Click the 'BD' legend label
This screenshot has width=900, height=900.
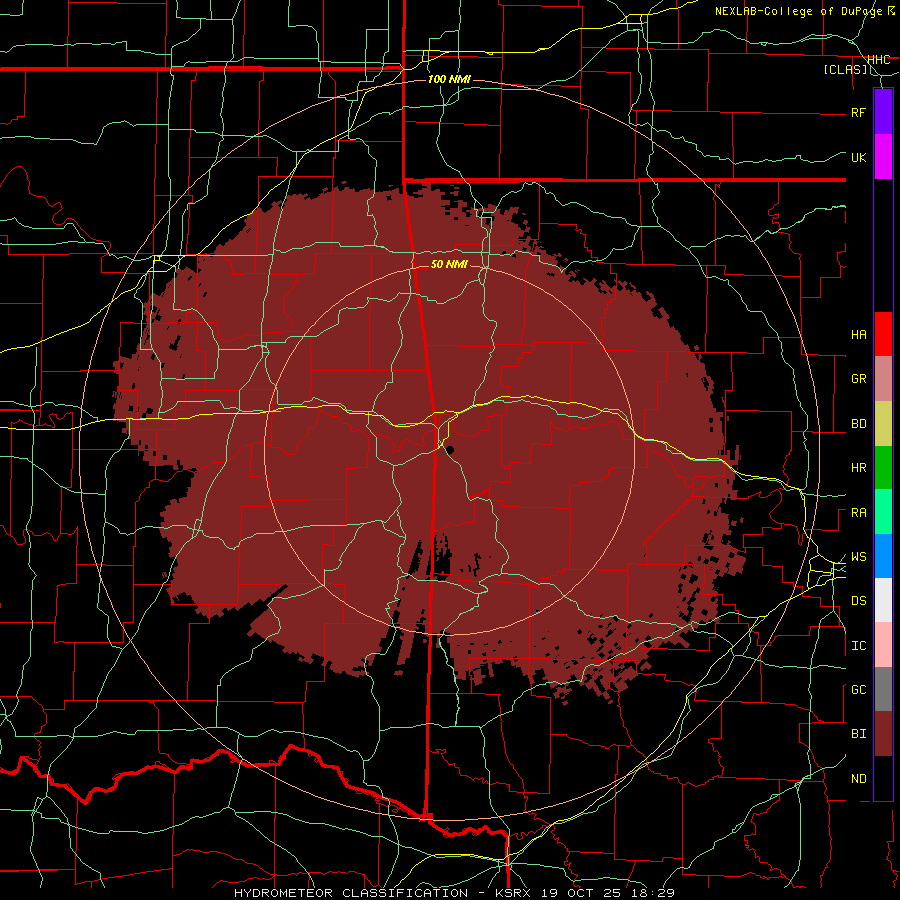(859, 424)
